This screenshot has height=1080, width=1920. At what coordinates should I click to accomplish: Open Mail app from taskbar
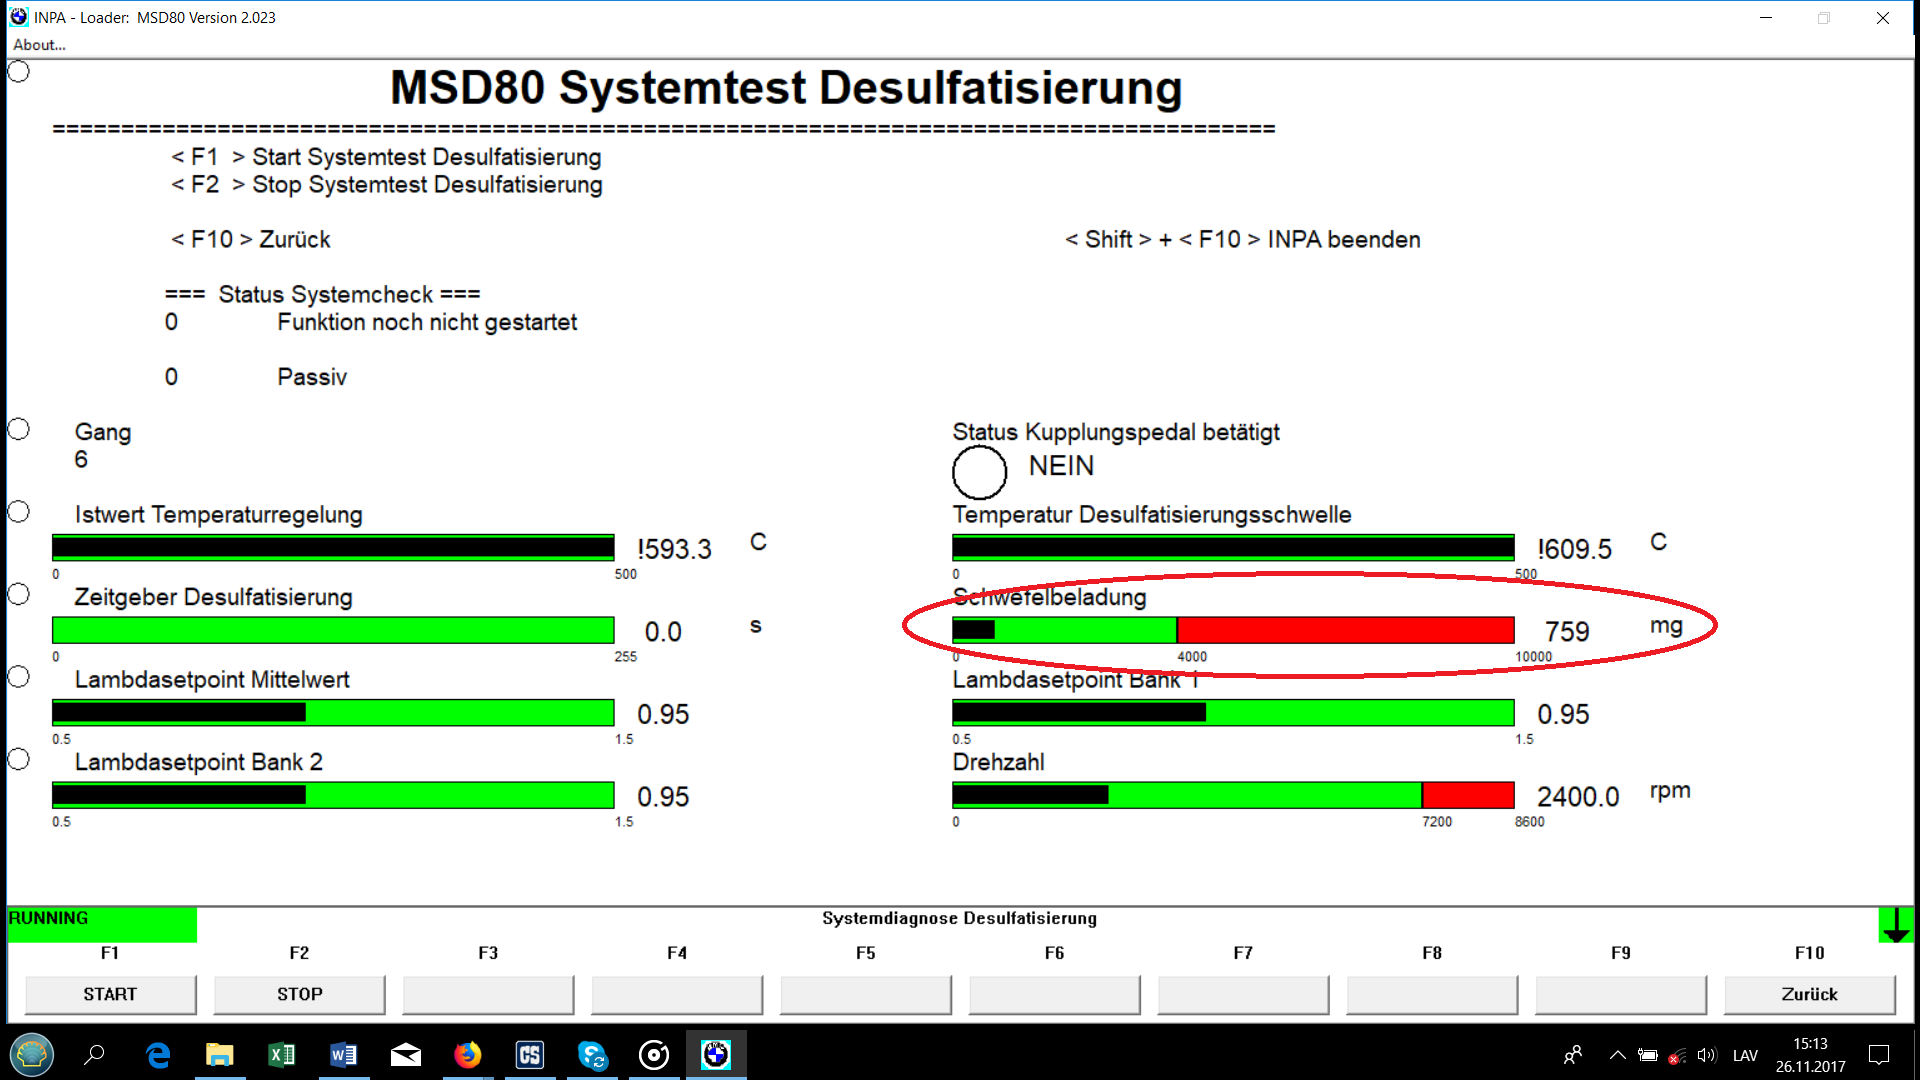405,1054
